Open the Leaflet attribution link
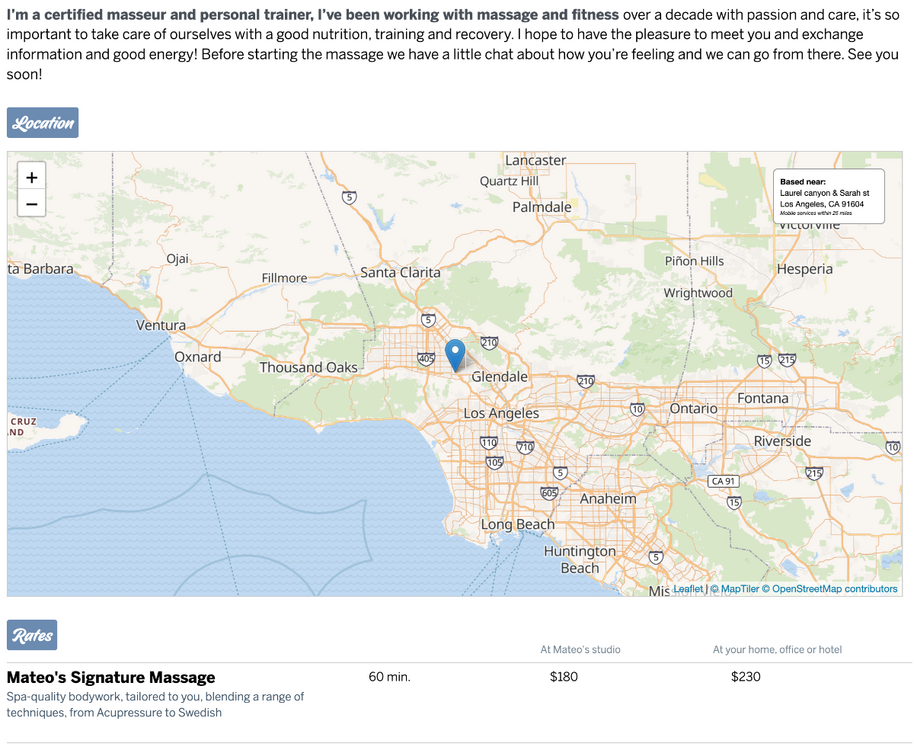 point(688,589)
